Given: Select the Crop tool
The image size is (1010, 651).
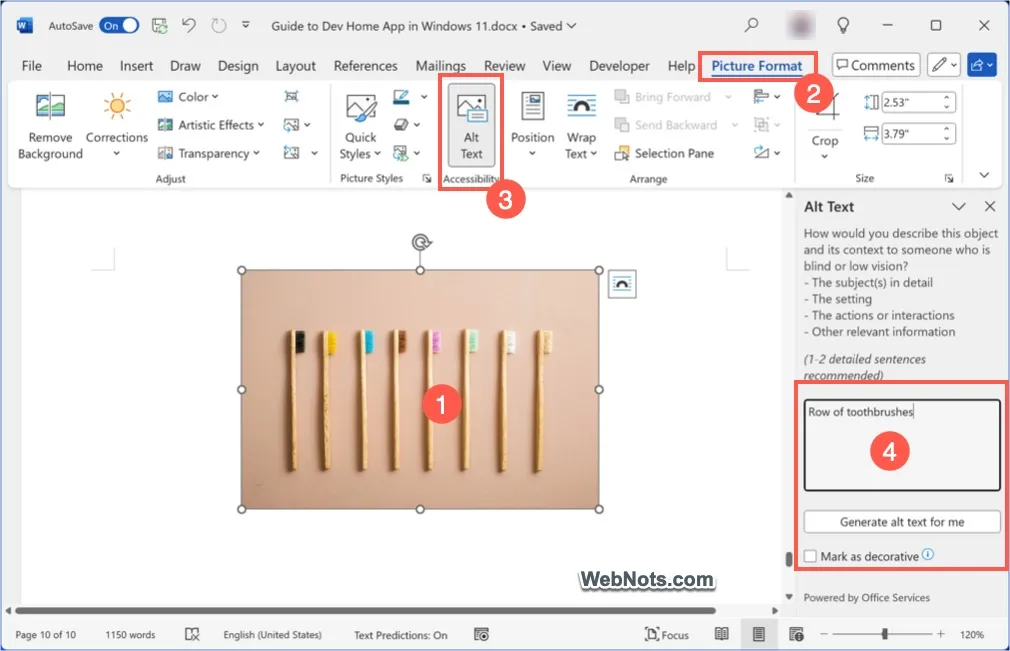Looking at the screenshot, I should tap(825, 120).
